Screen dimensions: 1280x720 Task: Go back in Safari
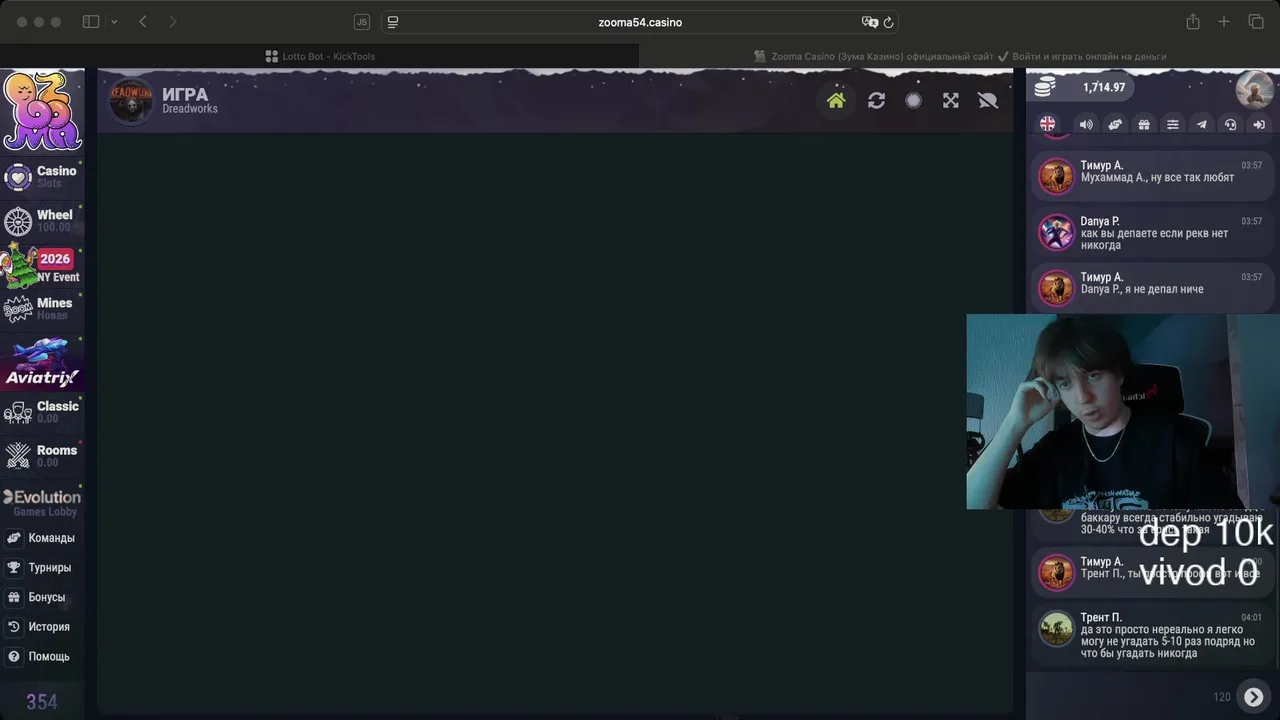(143, 22)
